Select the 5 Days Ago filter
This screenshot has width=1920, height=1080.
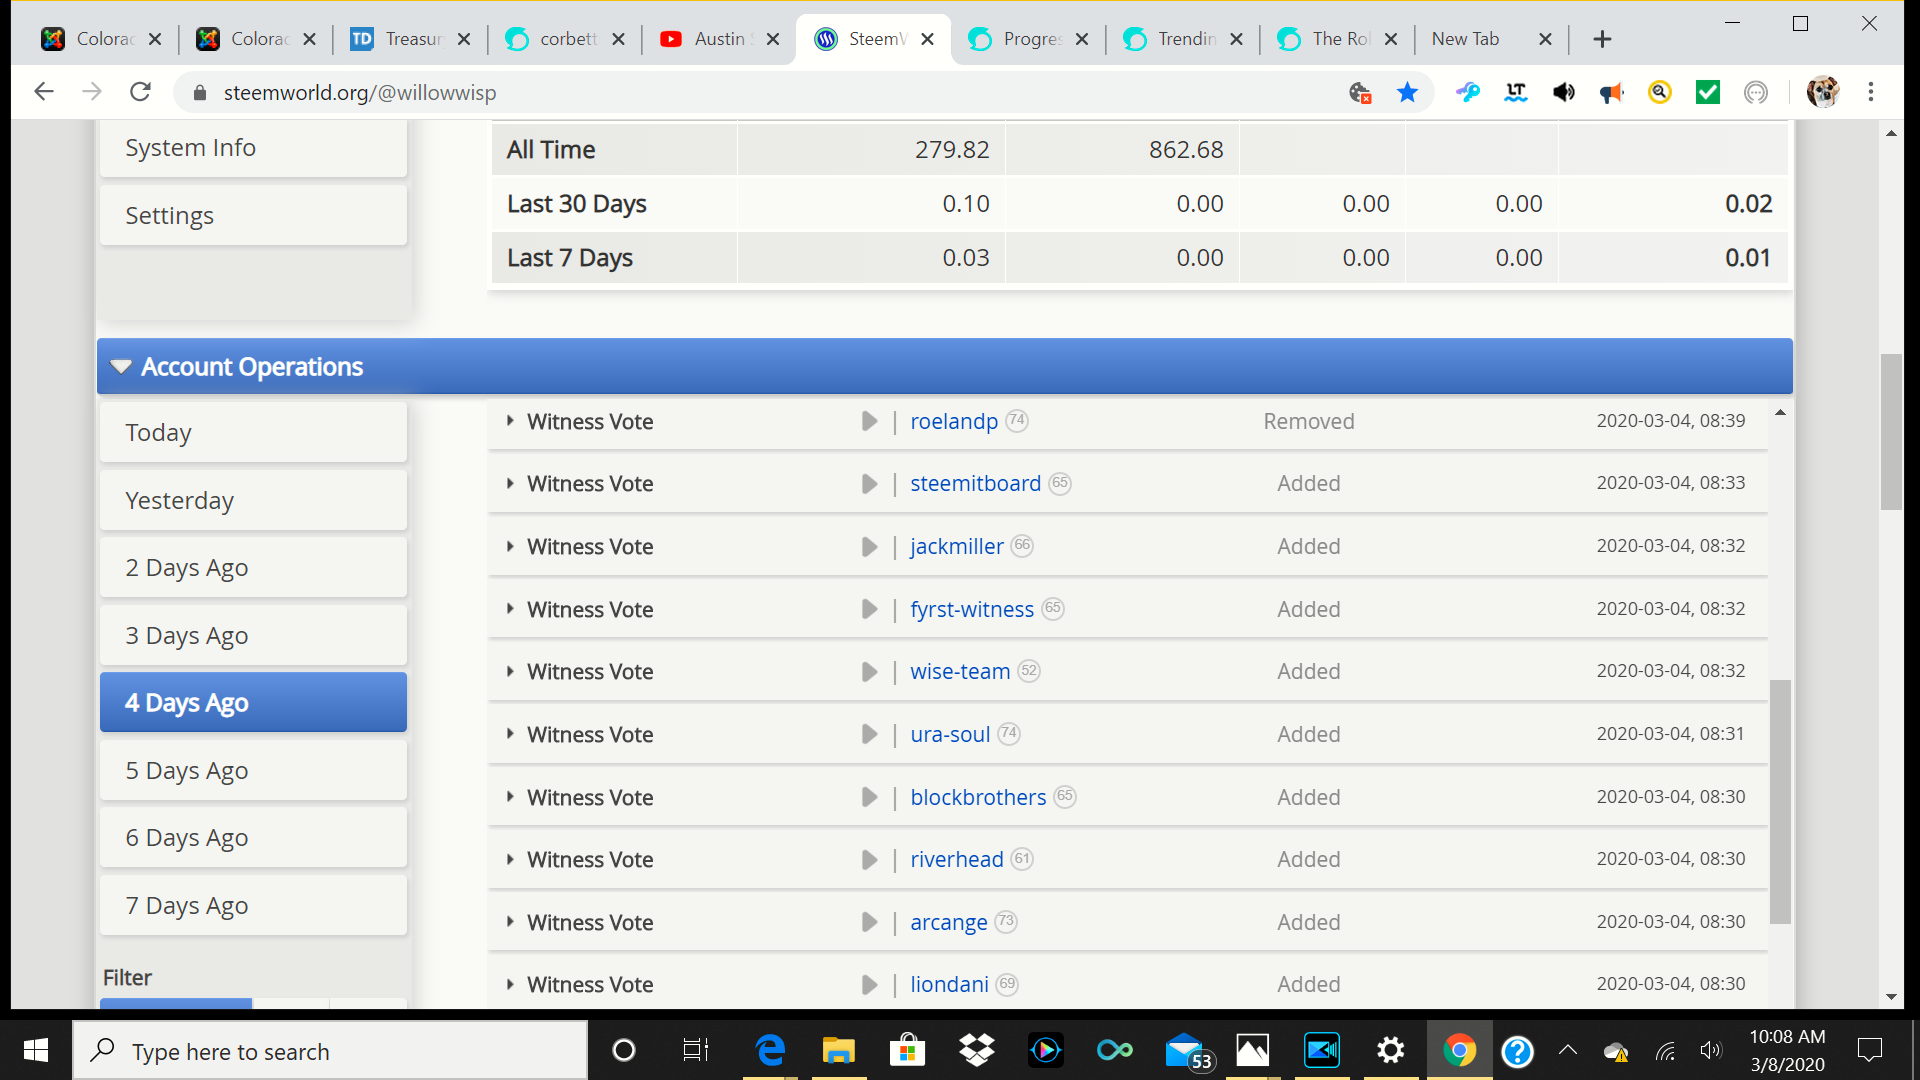(x=253, y=770)
